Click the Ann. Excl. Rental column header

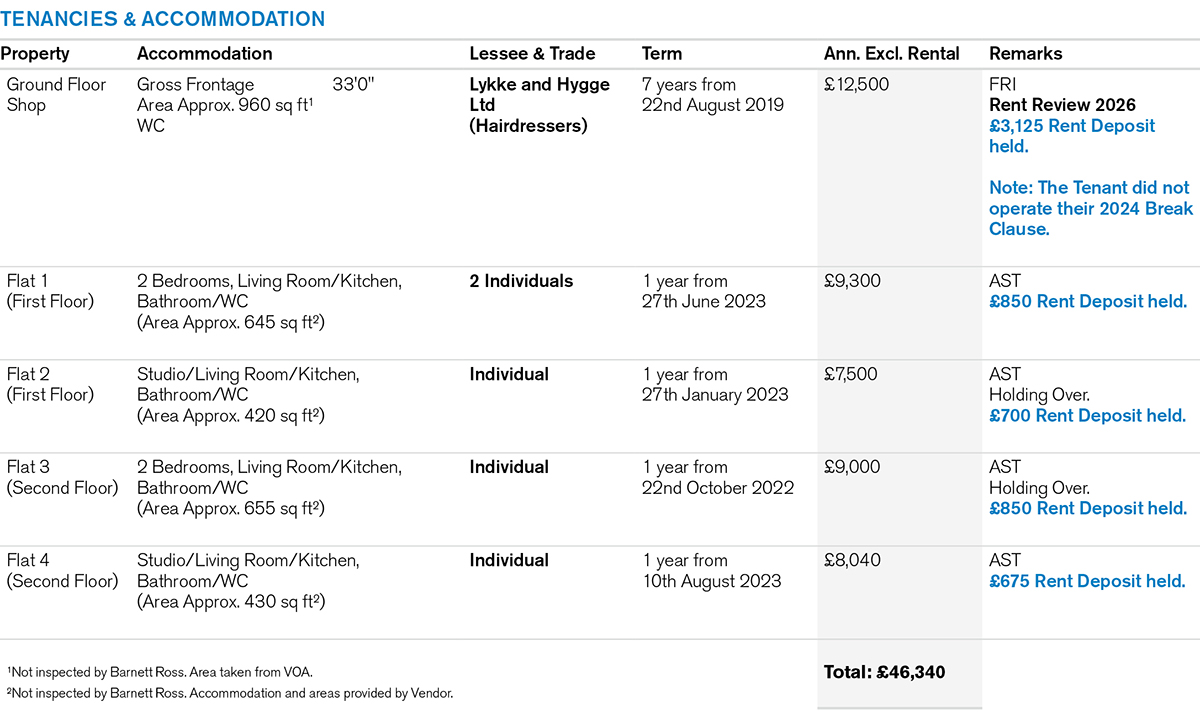click(x=891, y=54)
